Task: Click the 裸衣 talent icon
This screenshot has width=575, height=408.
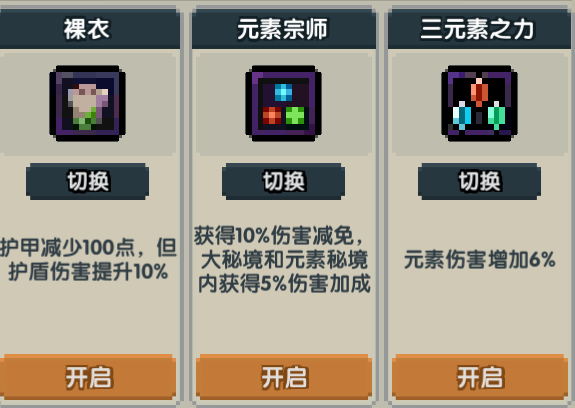Action: pyautogui.click(x=87, y=103)
